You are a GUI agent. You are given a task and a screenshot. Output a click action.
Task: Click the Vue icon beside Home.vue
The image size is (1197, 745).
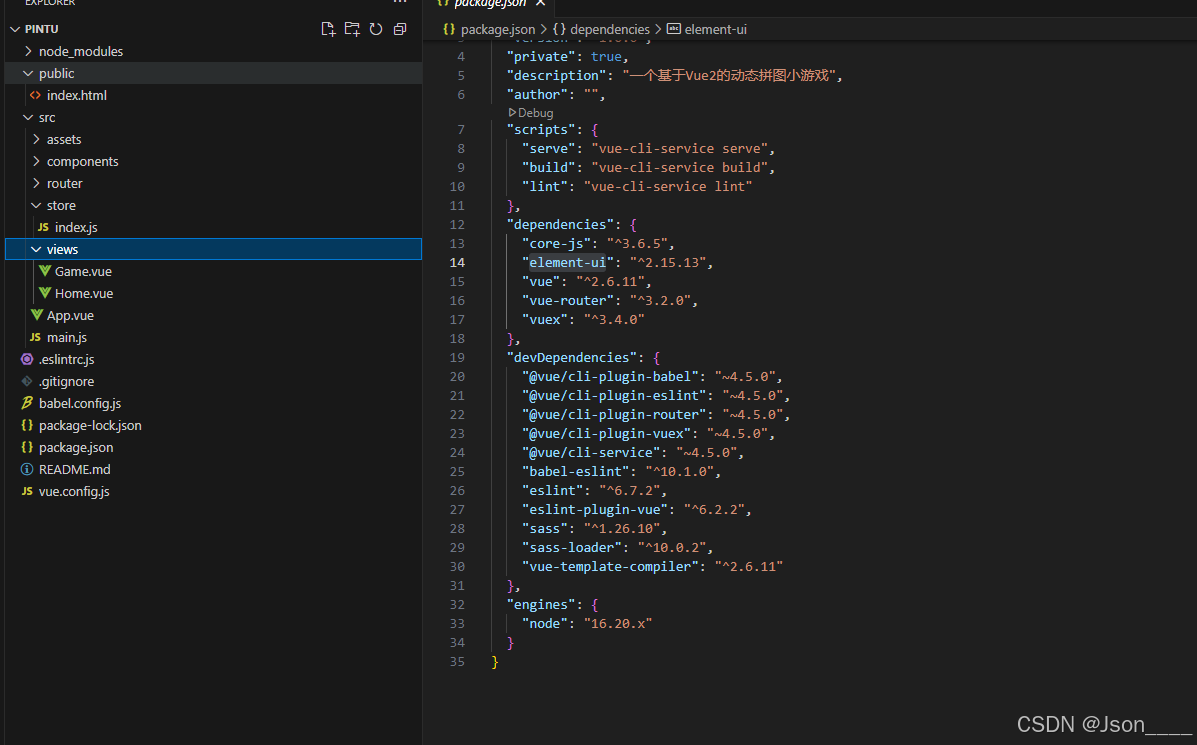point(44,293)
